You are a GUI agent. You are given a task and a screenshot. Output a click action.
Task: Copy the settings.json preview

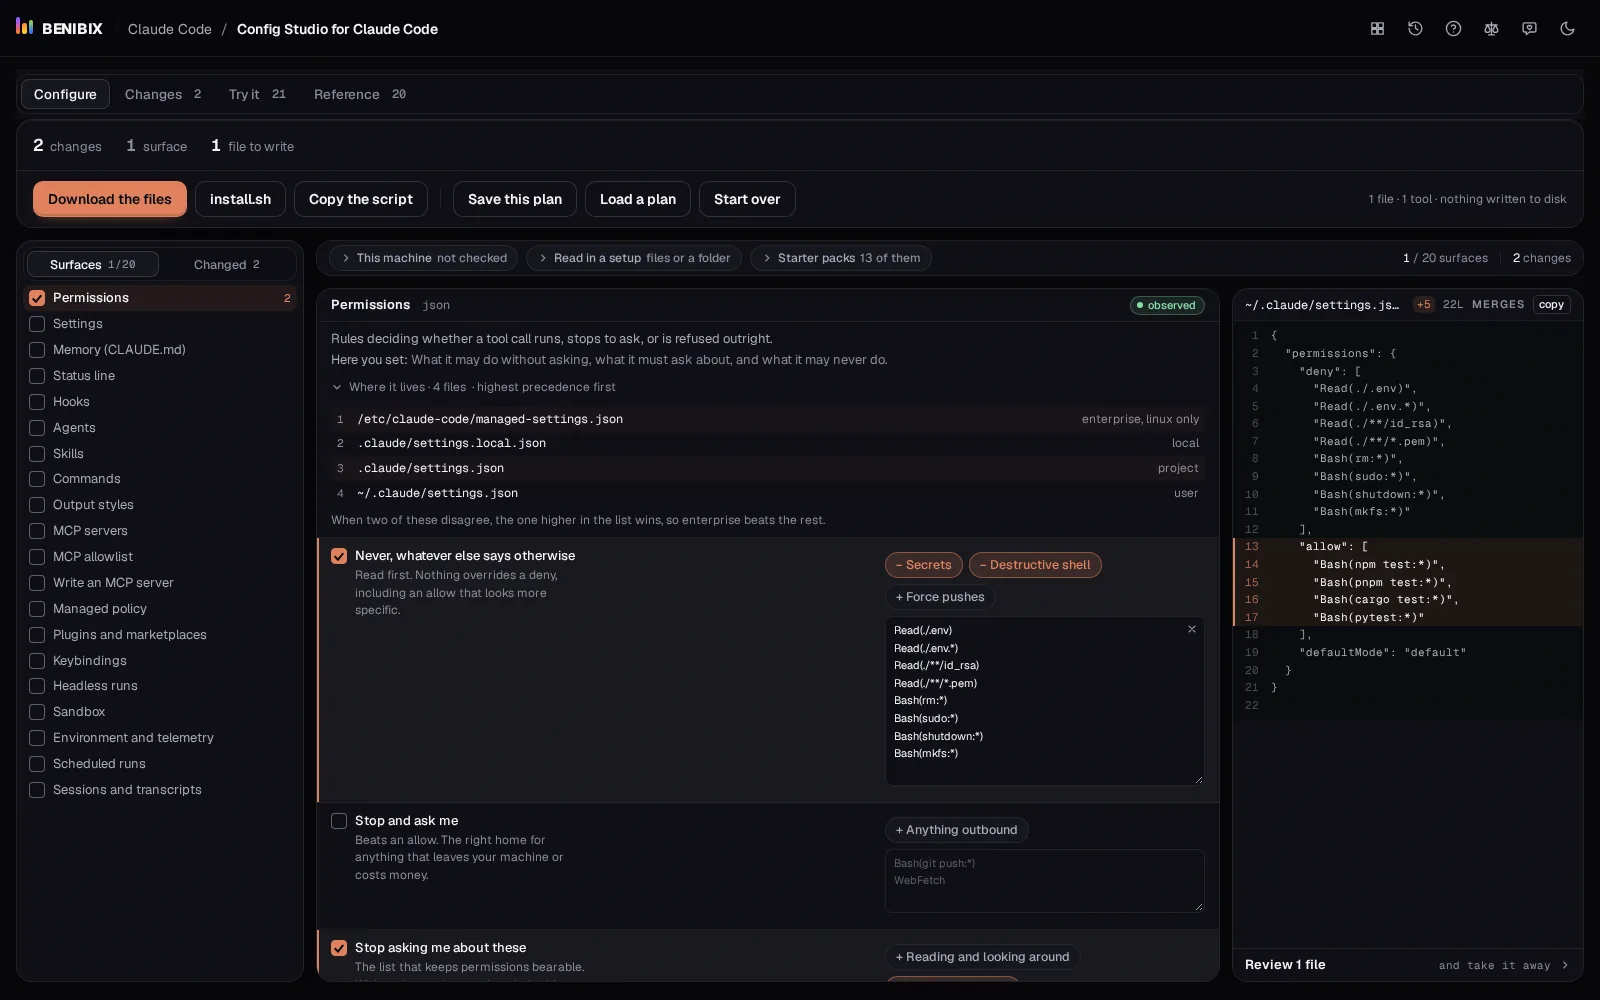pyautogui.click(x=1551, y=304)
